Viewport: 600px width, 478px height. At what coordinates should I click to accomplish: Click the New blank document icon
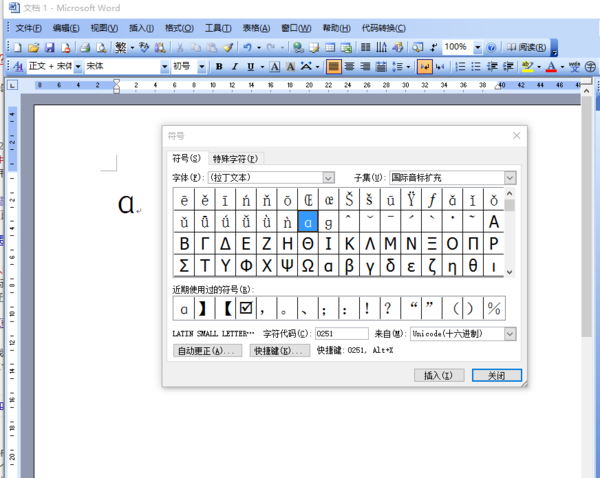[18, 47]
